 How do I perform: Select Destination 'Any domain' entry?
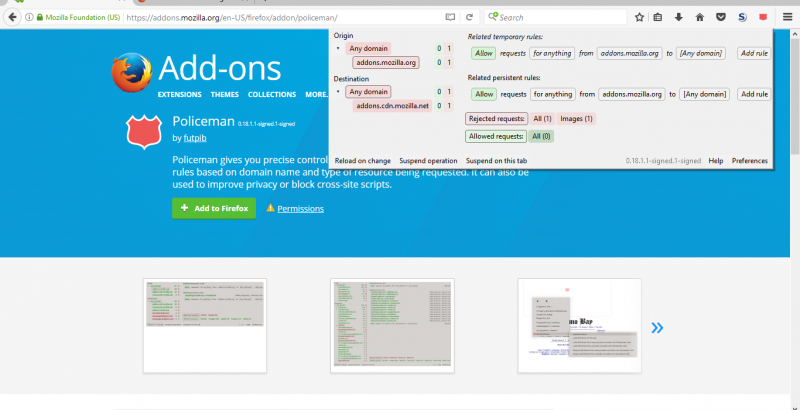[x=368, y=92]
